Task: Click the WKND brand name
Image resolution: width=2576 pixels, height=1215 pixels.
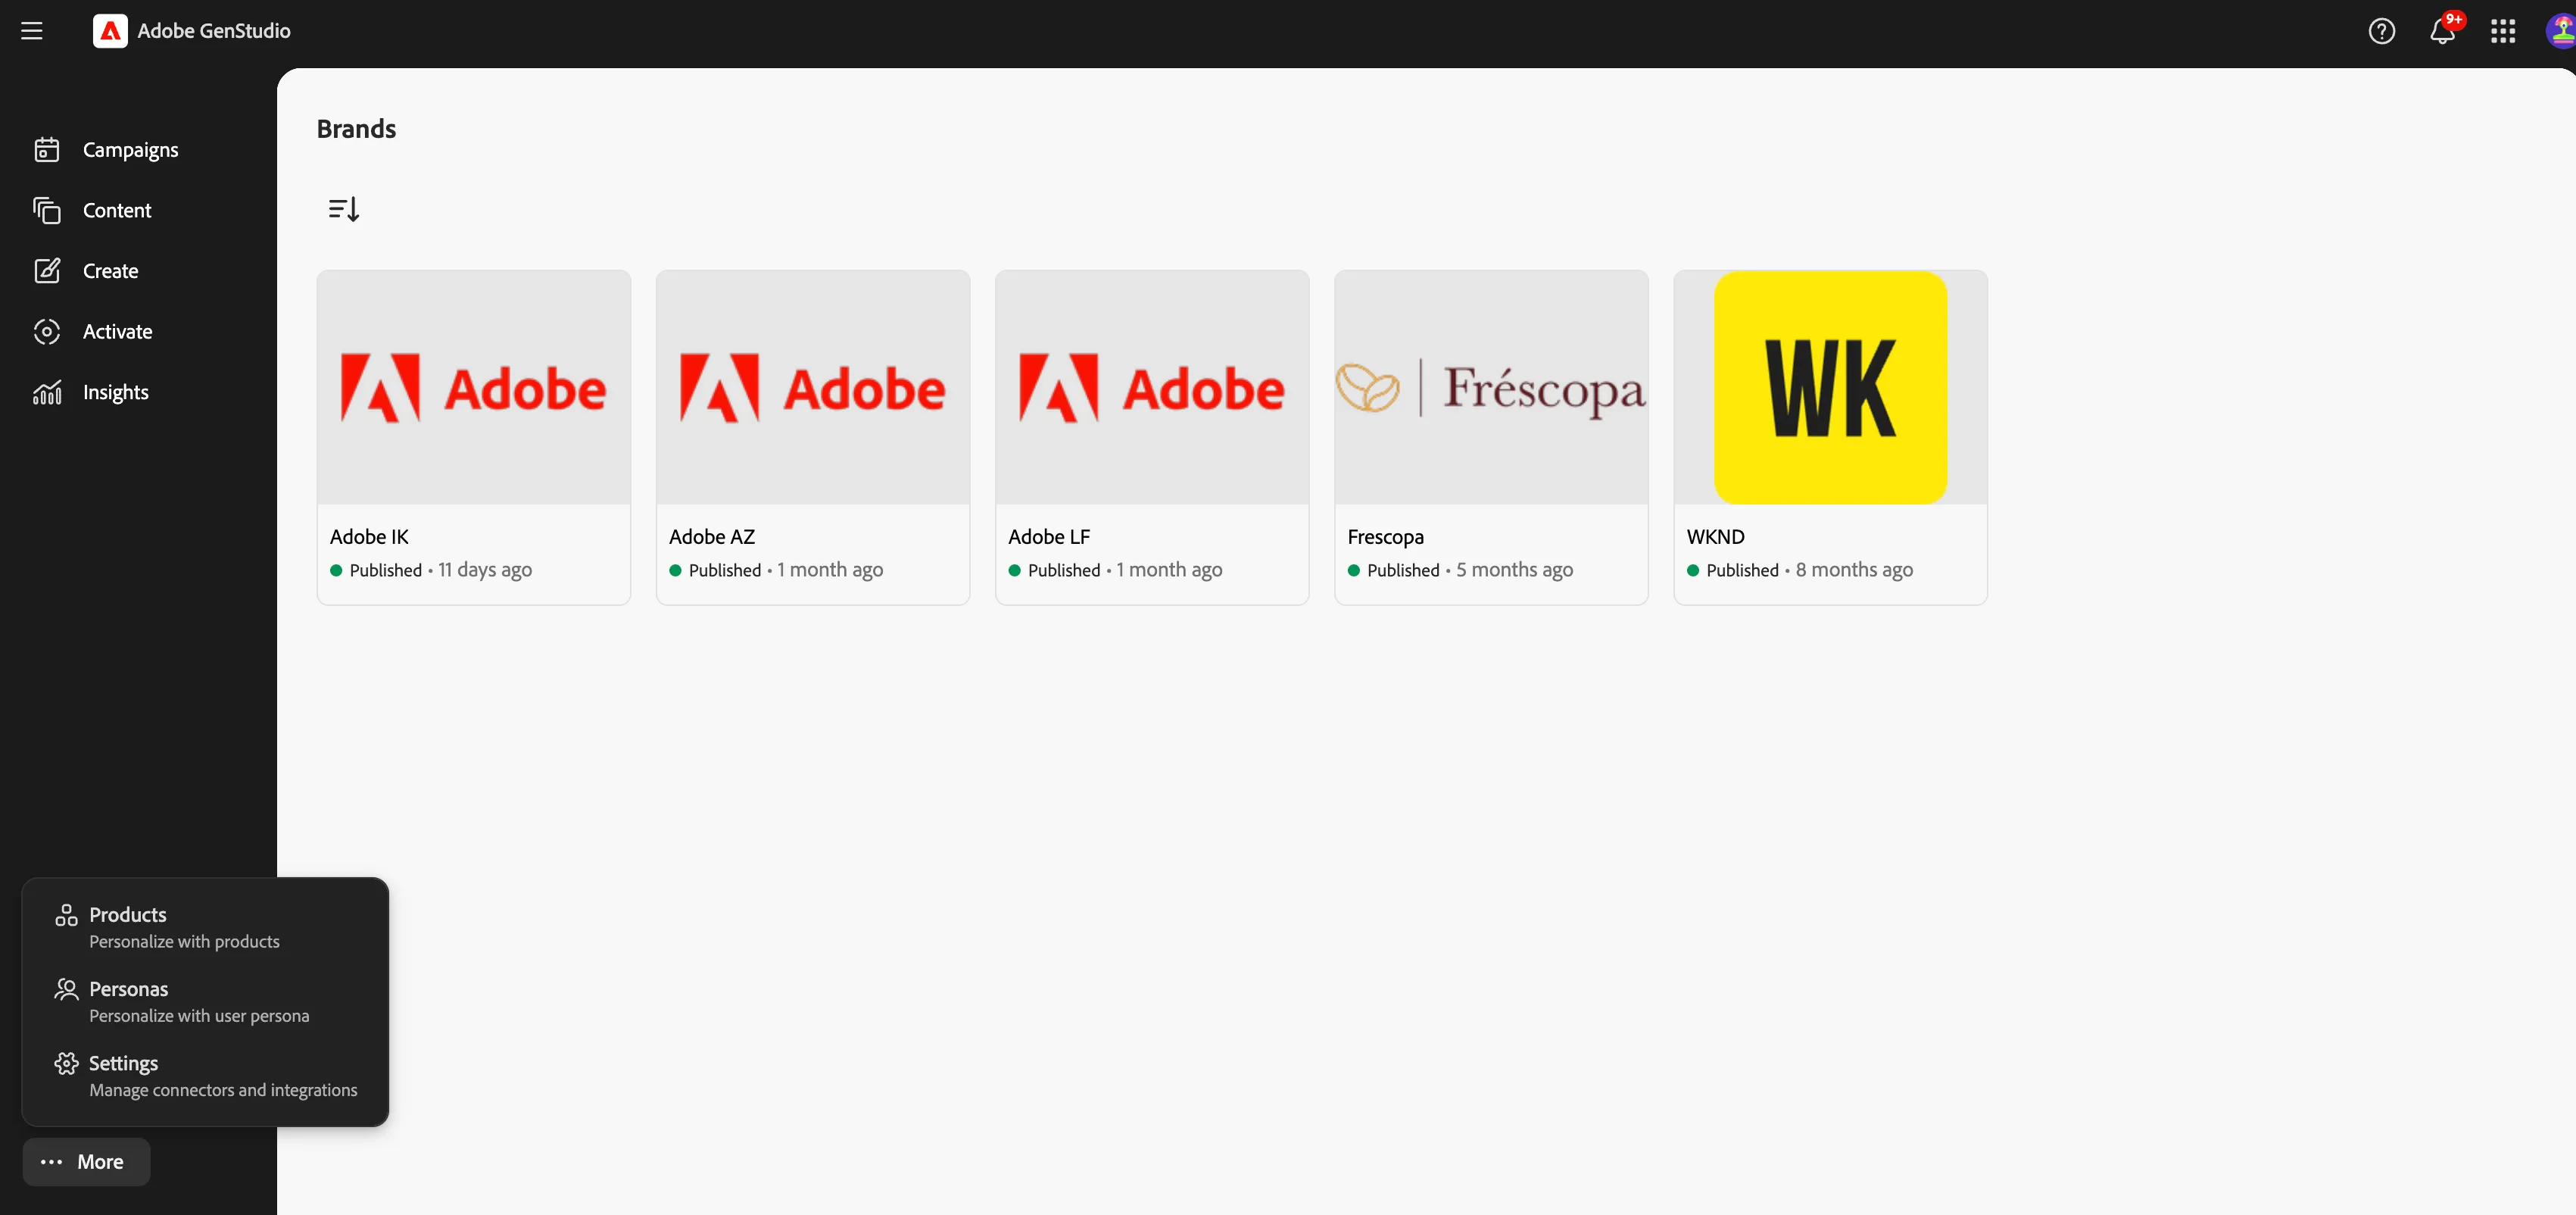Action: tap(1715, 537)
